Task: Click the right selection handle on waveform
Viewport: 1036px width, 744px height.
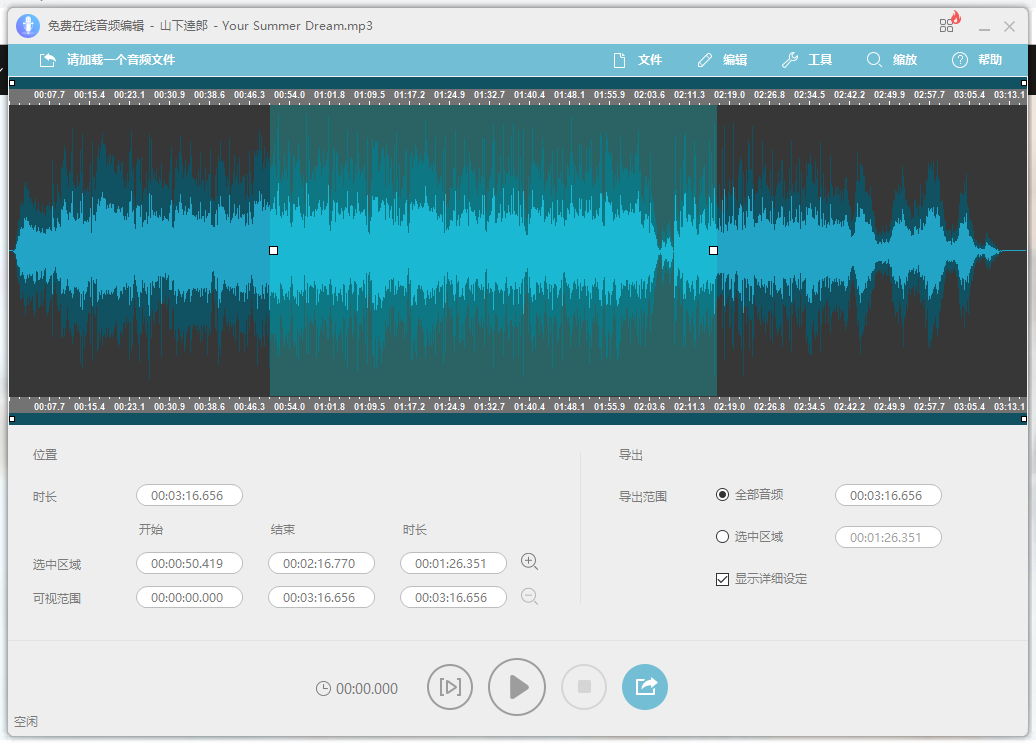Action: (x=714, y=250)
